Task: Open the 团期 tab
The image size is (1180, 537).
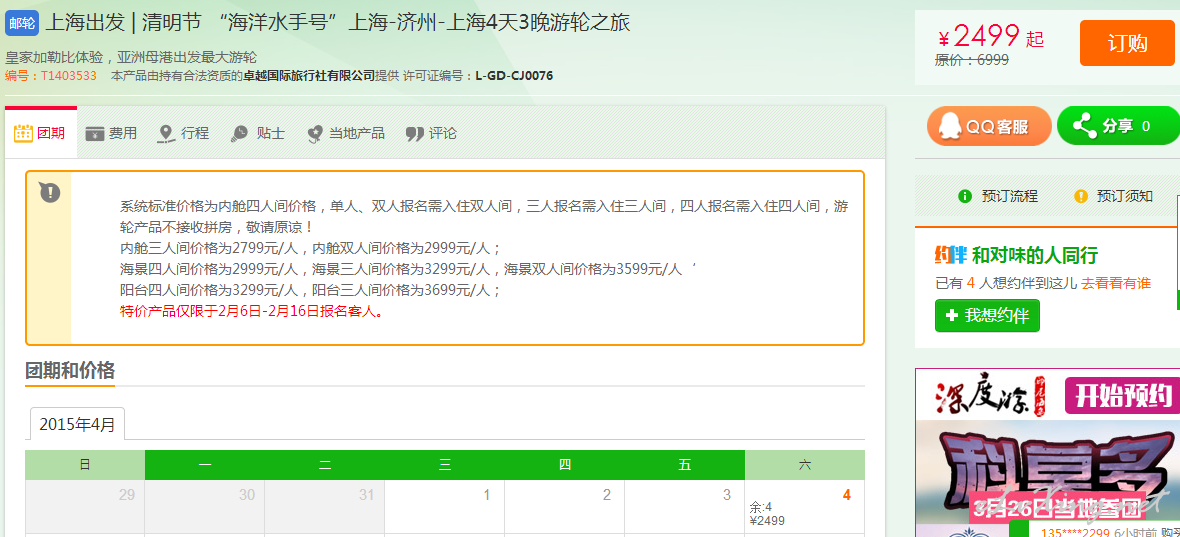Action: (x=41, y=132)
